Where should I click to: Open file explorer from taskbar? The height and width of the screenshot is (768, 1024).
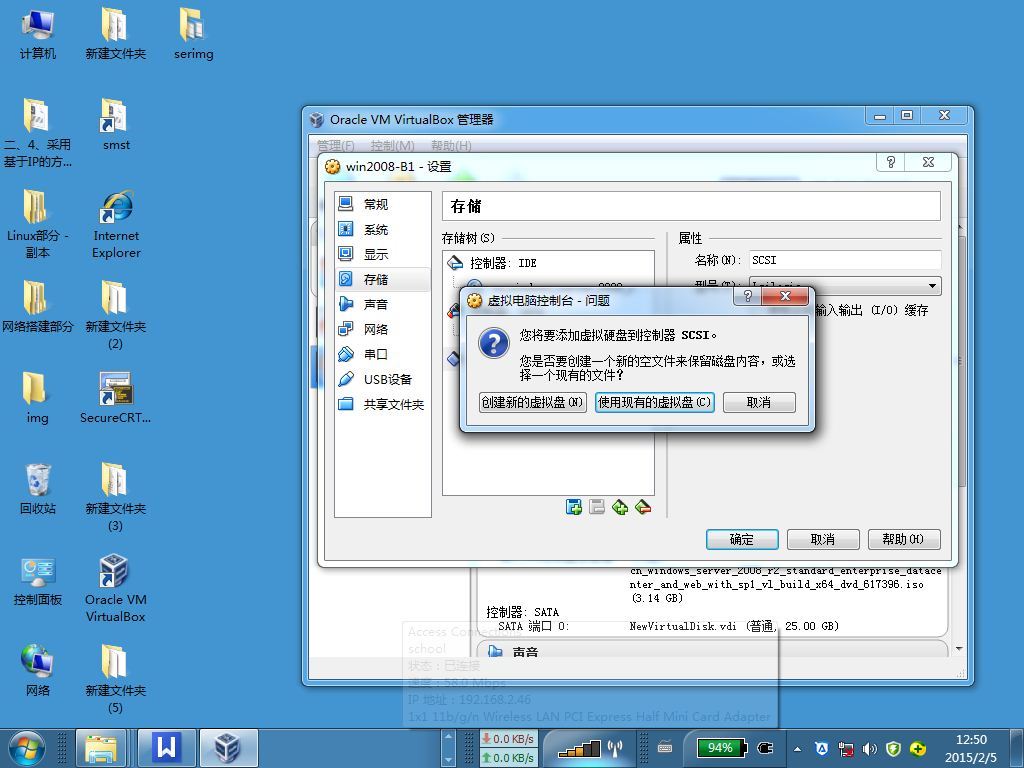101,748
